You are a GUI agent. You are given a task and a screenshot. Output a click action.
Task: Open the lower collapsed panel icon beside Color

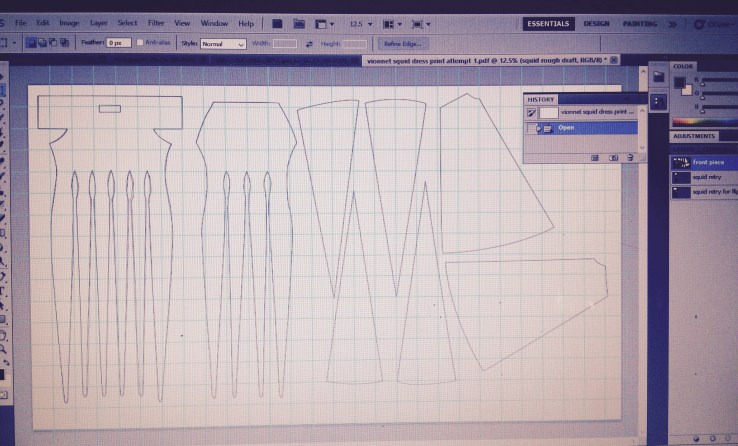tap(658, 102)
